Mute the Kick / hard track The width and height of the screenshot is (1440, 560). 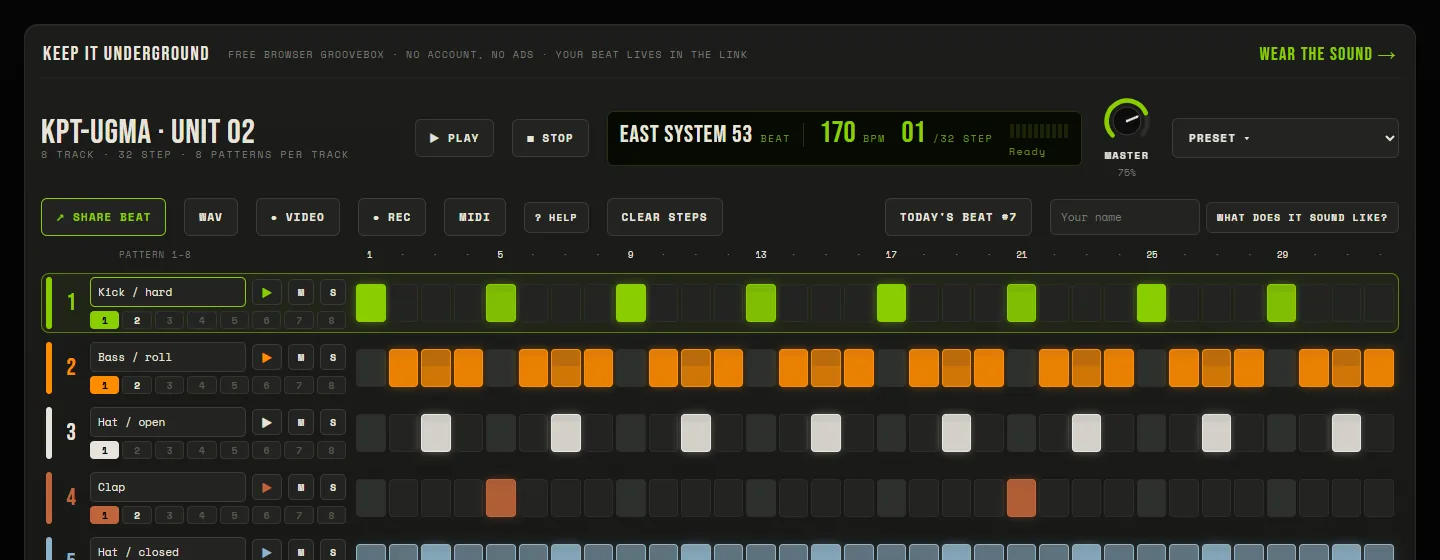pos(302,292)
